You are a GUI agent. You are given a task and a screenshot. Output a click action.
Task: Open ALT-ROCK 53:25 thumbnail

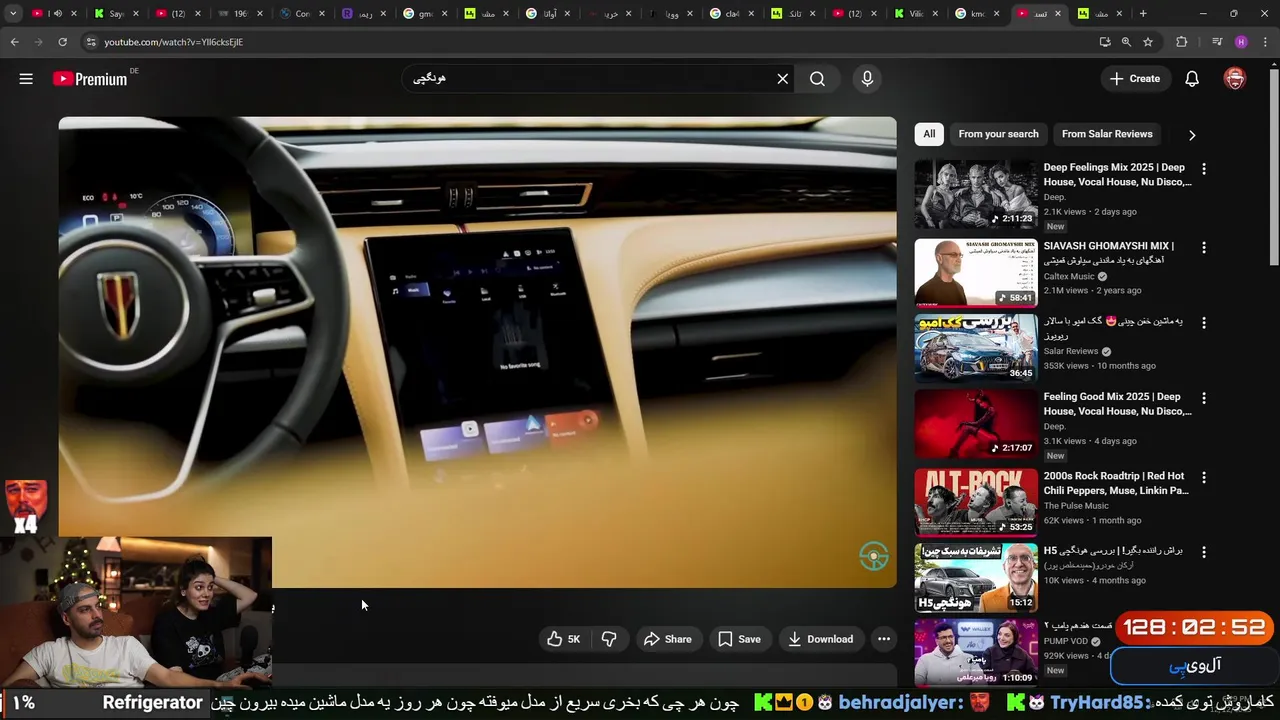(x=976, y=502)
